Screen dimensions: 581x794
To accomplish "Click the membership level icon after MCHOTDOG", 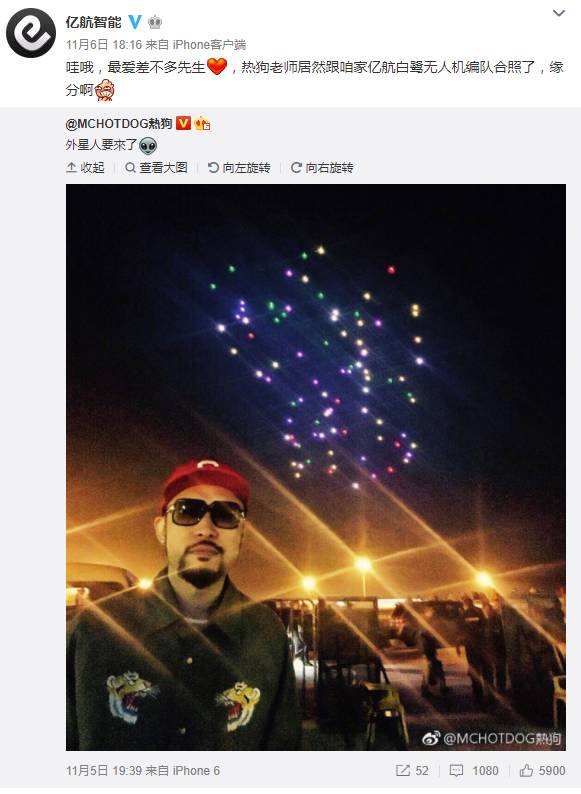I will click(202, 123).
